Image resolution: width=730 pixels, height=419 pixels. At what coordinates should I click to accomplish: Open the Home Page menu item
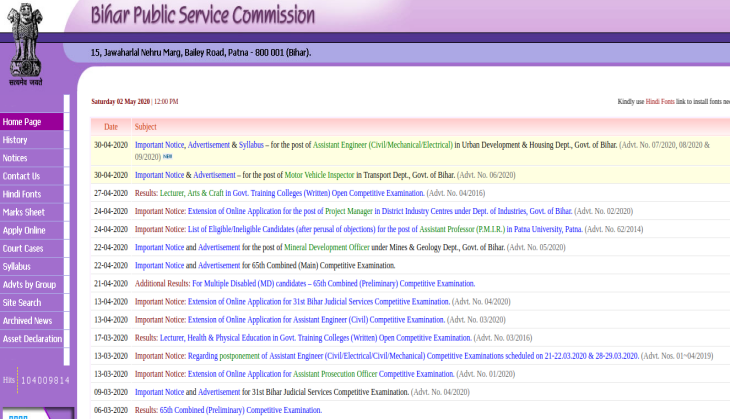click(x=32, y=122)
